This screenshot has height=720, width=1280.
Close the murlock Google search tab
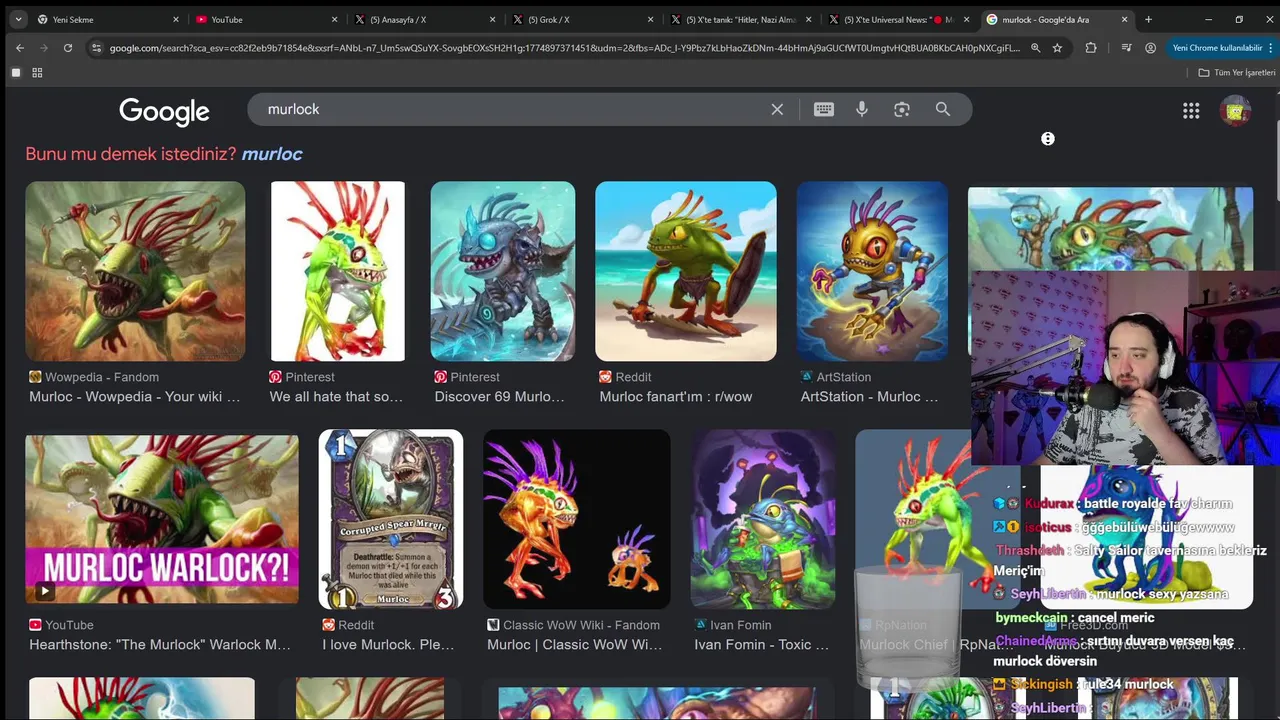tap(1124, 19)
